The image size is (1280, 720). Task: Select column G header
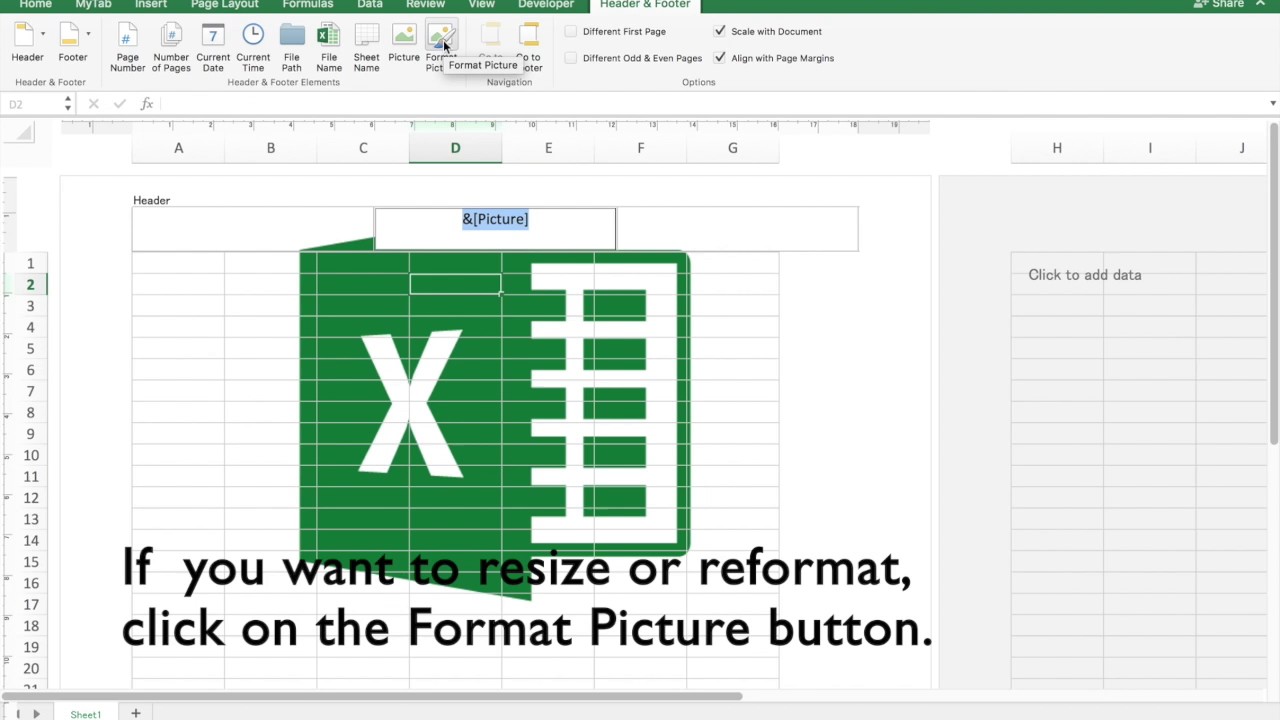pos(732,148)
